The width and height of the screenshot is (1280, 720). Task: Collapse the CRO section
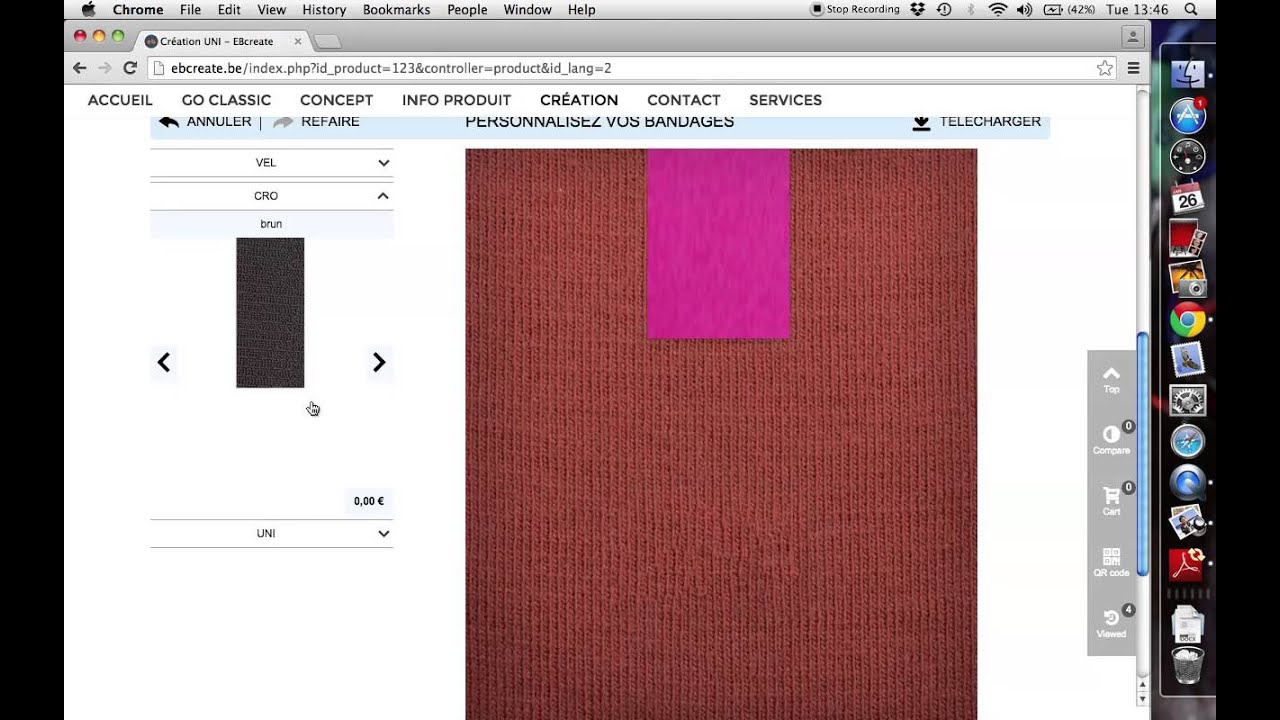pyautogui.click(x=272, y=196)
